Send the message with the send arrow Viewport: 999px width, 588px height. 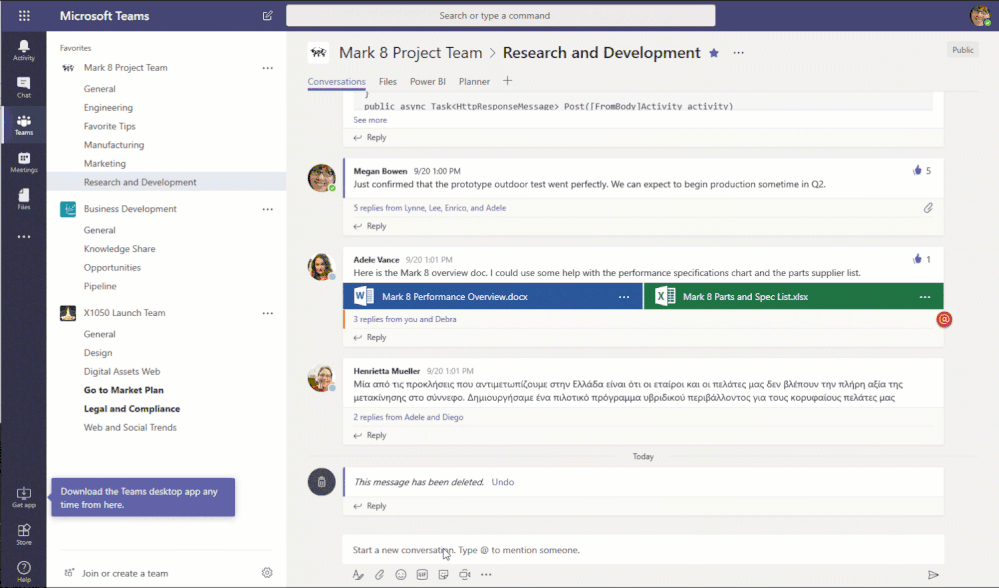coord(933,575)
